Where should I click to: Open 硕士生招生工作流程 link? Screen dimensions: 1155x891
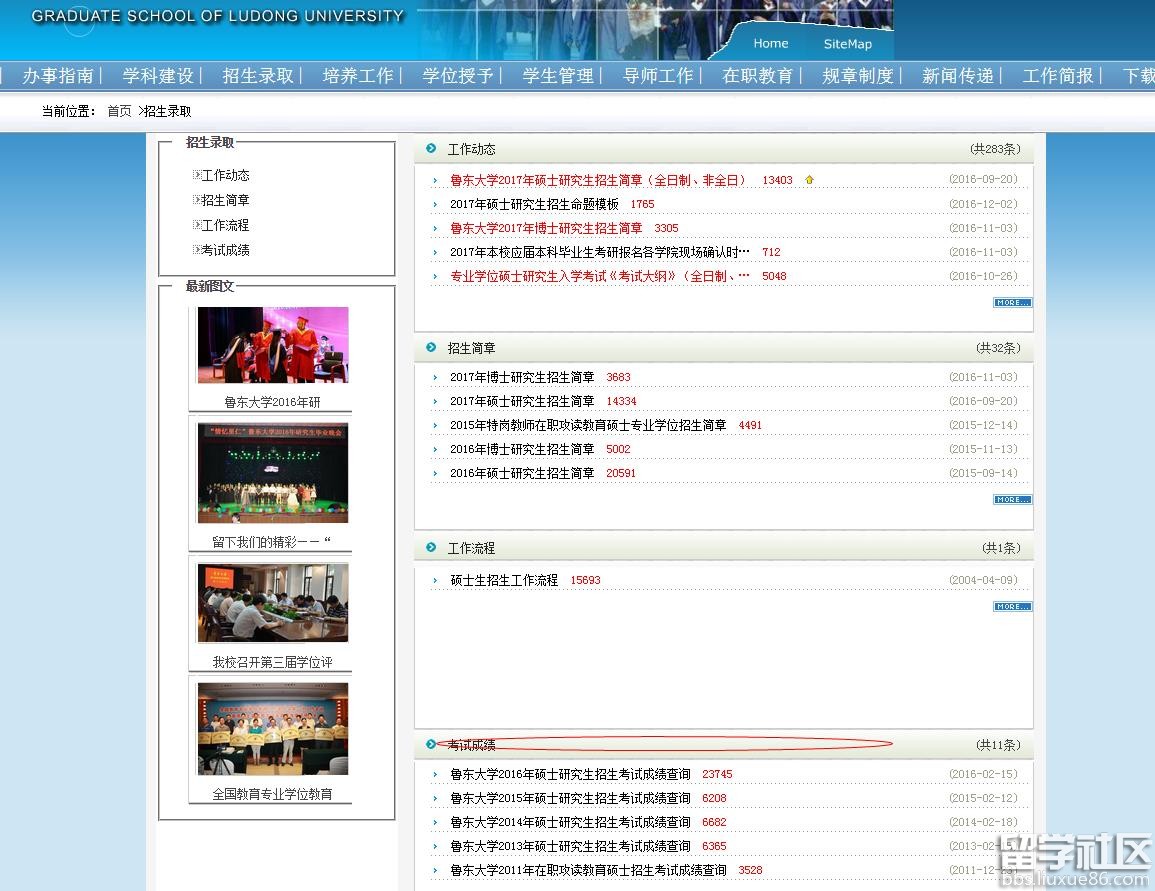point(504,580)
